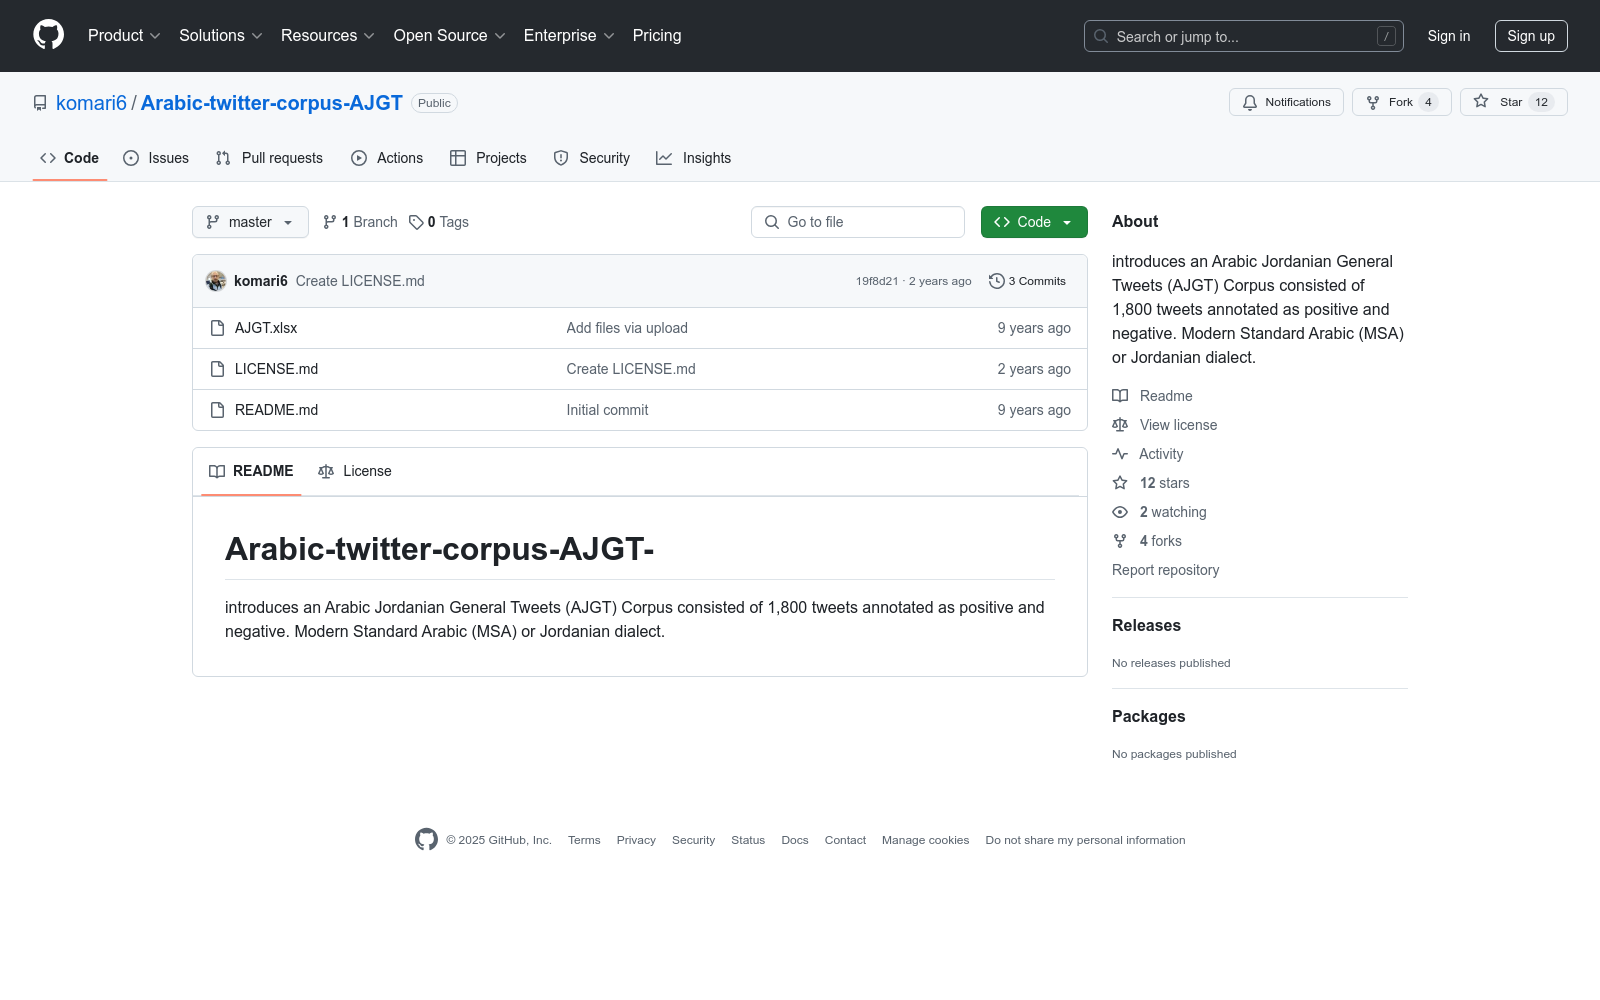The height and width of the screenshot is (1000, 1600).
Task: Click Report repository
Action: (1165, 570)
